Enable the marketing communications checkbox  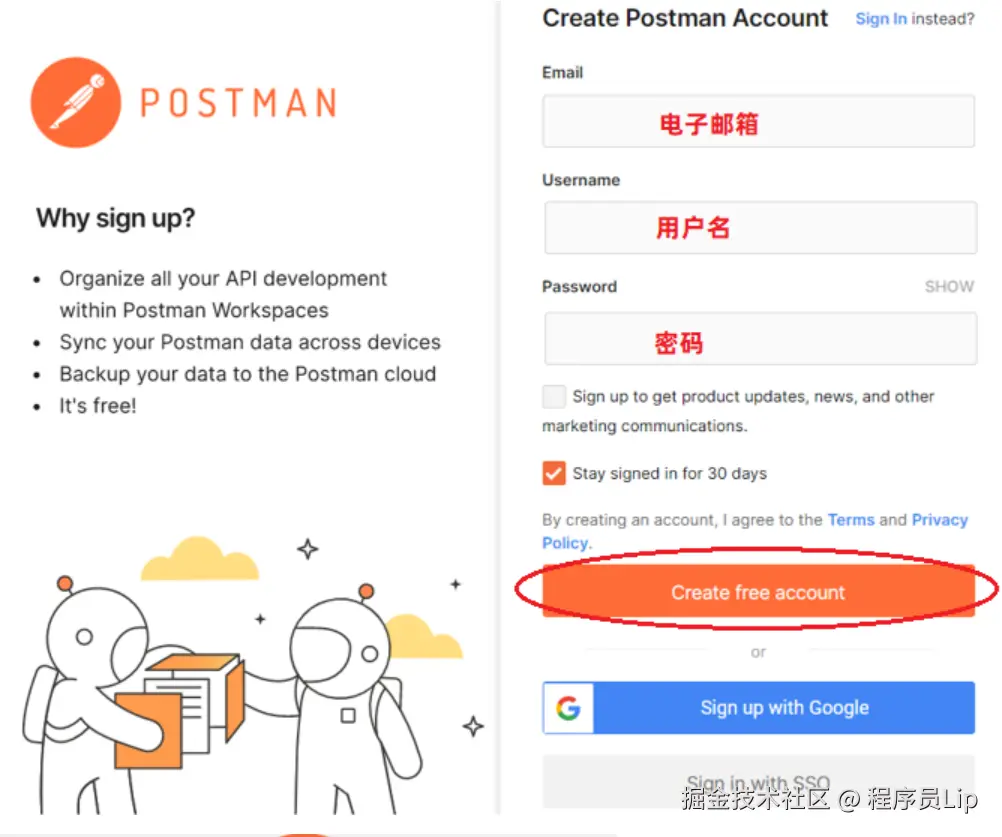pos(553,397)
